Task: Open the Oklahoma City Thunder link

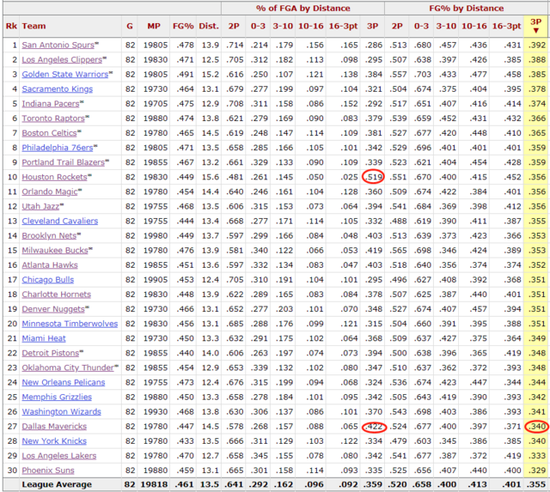Action: (x=68, y=368)
